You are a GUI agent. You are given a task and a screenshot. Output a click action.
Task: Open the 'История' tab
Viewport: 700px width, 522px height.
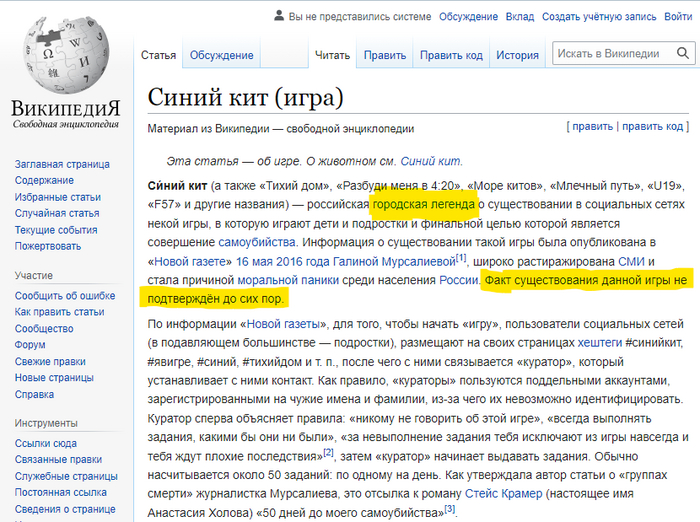(517, 55)
